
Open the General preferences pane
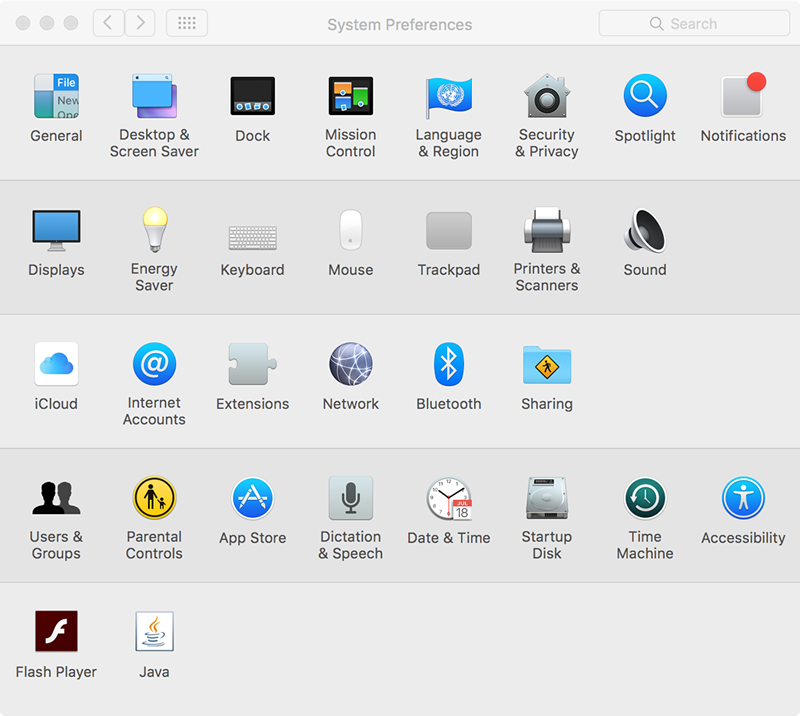56,97
